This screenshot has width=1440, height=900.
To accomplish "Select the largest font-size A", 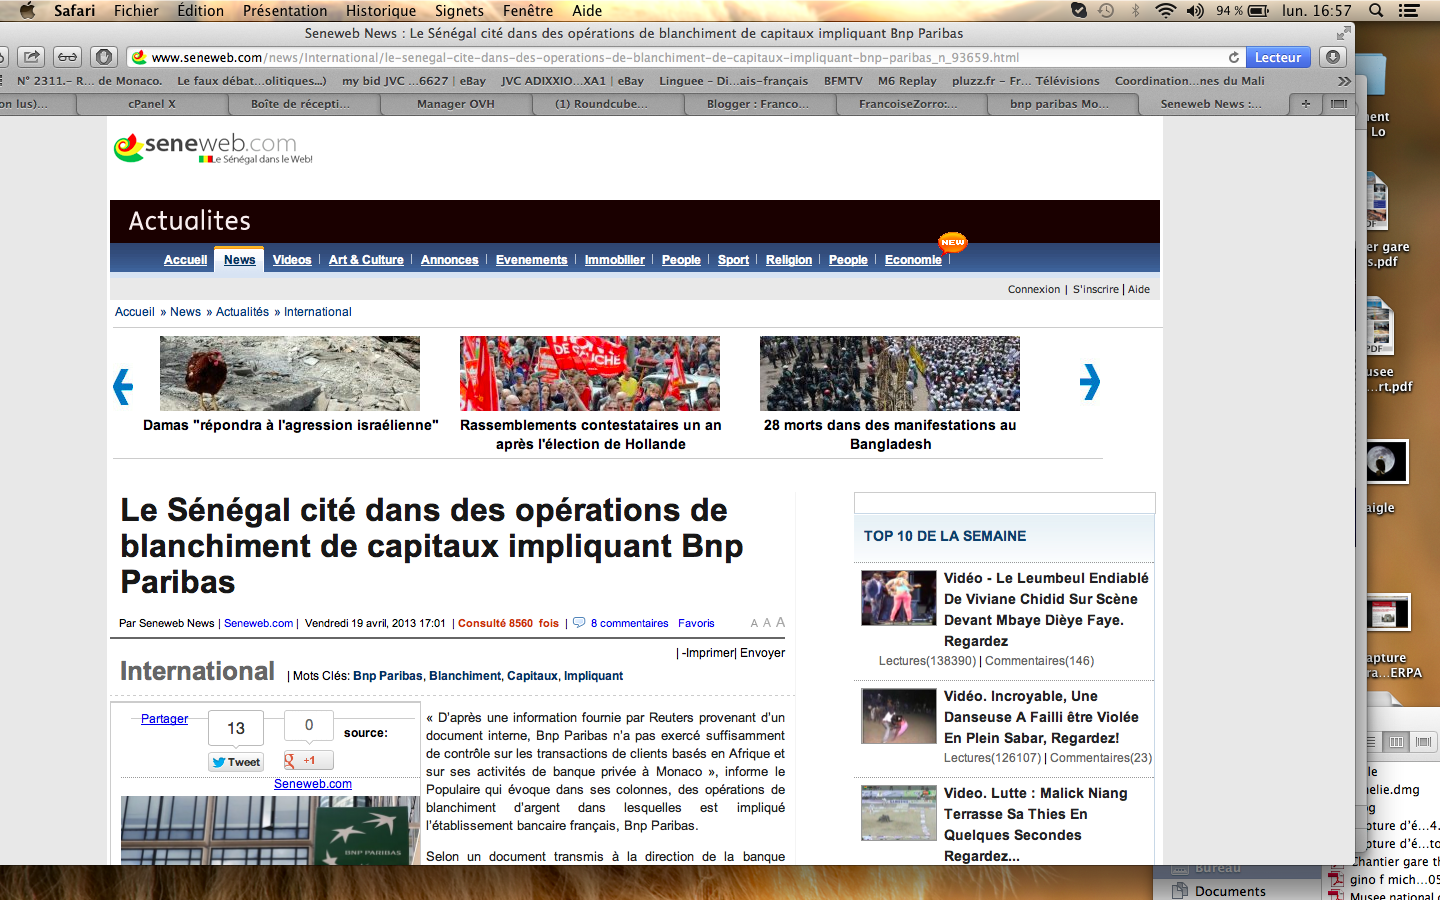I will click(781, 622).
